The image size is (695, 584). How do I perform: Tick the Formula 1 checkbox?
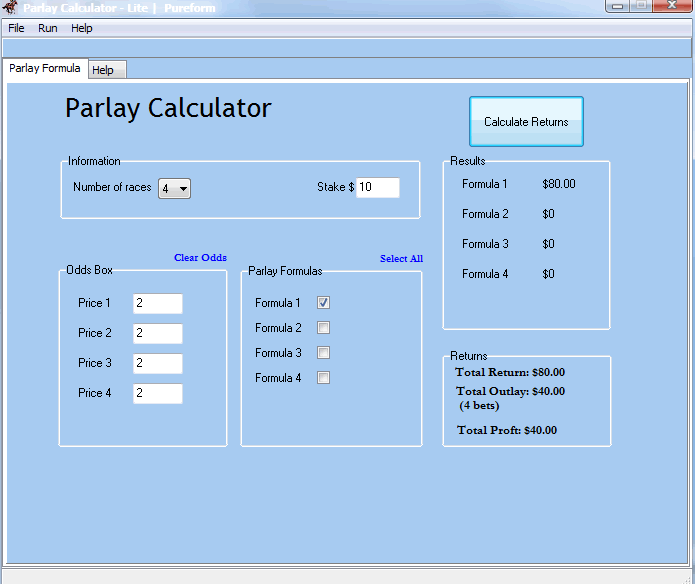(323, 302)
